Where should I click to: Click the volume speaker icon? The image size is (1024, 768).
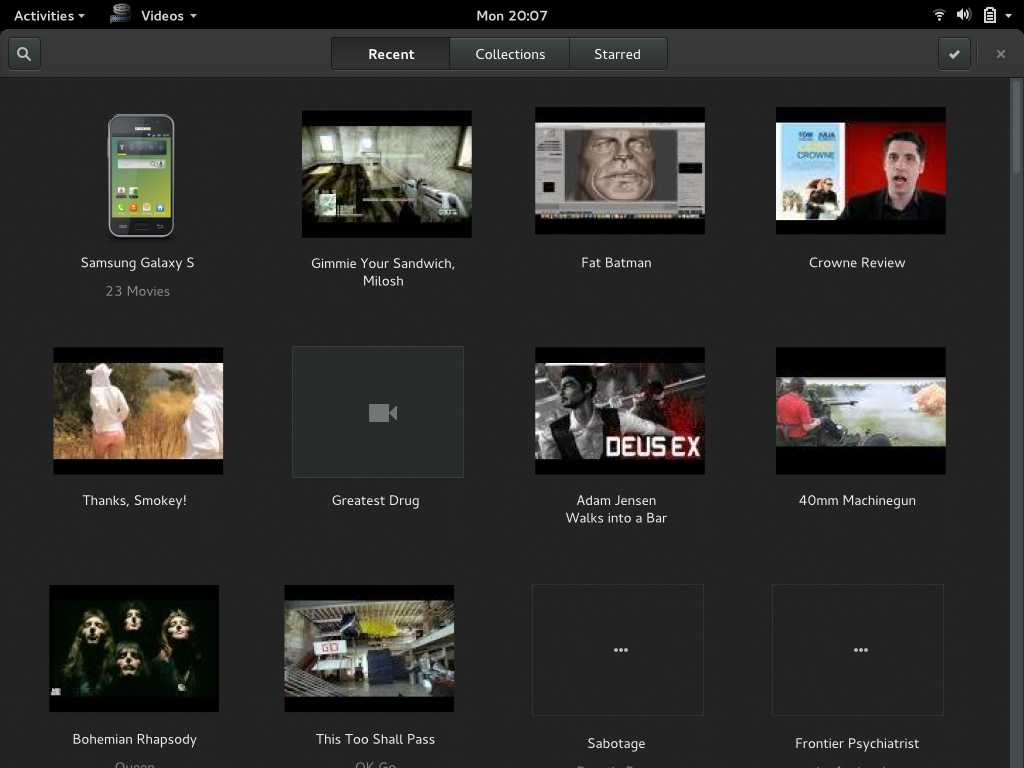click(964, 15)
